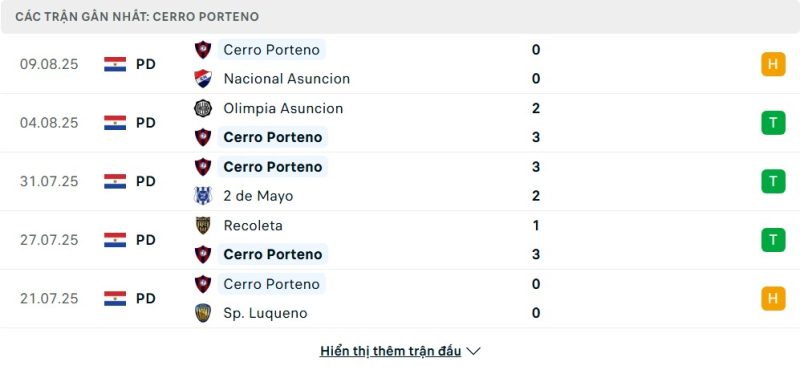Click the Olimpia Asuncion club crest
This screenshot has width=800, height=374.
203,108
